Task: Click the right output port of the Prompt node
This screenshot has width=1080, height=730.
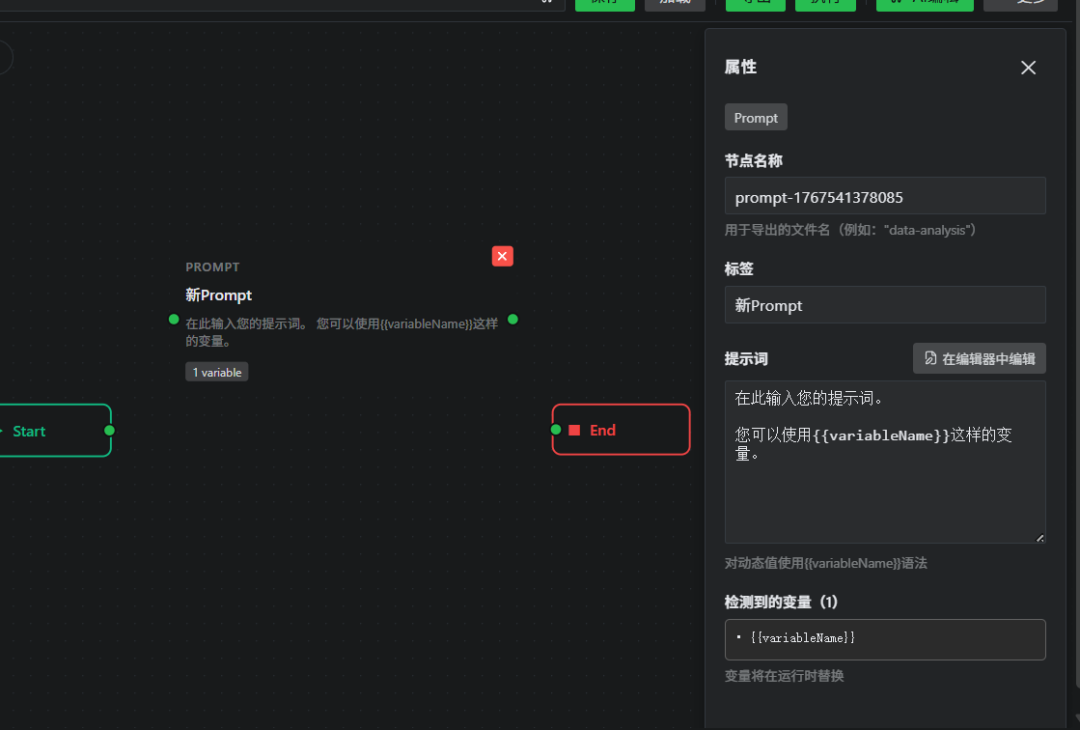Action: pyautogui.click(x=512, y=320)
